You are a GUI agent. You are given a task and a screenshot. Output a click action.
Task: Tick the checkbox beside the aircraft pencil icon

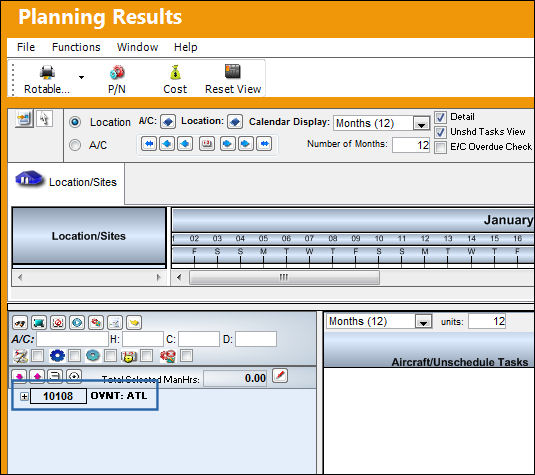tap(38, 355)
